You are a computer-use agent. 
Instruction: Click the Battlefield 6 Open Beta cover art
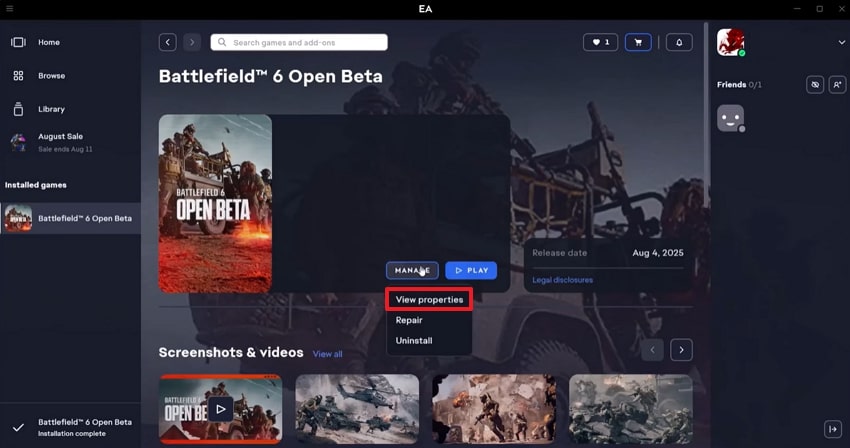tap(215, 203)
